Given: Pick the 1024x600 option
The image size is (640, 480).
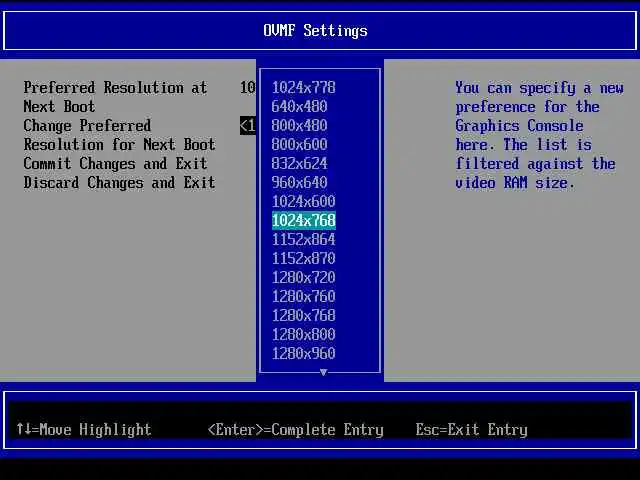Looking at the screenshot, I should (303, 202).
